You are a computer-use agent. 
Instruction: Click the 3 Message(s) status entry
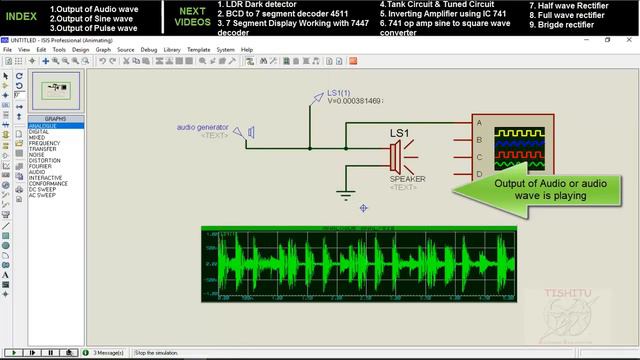[108, 353]
